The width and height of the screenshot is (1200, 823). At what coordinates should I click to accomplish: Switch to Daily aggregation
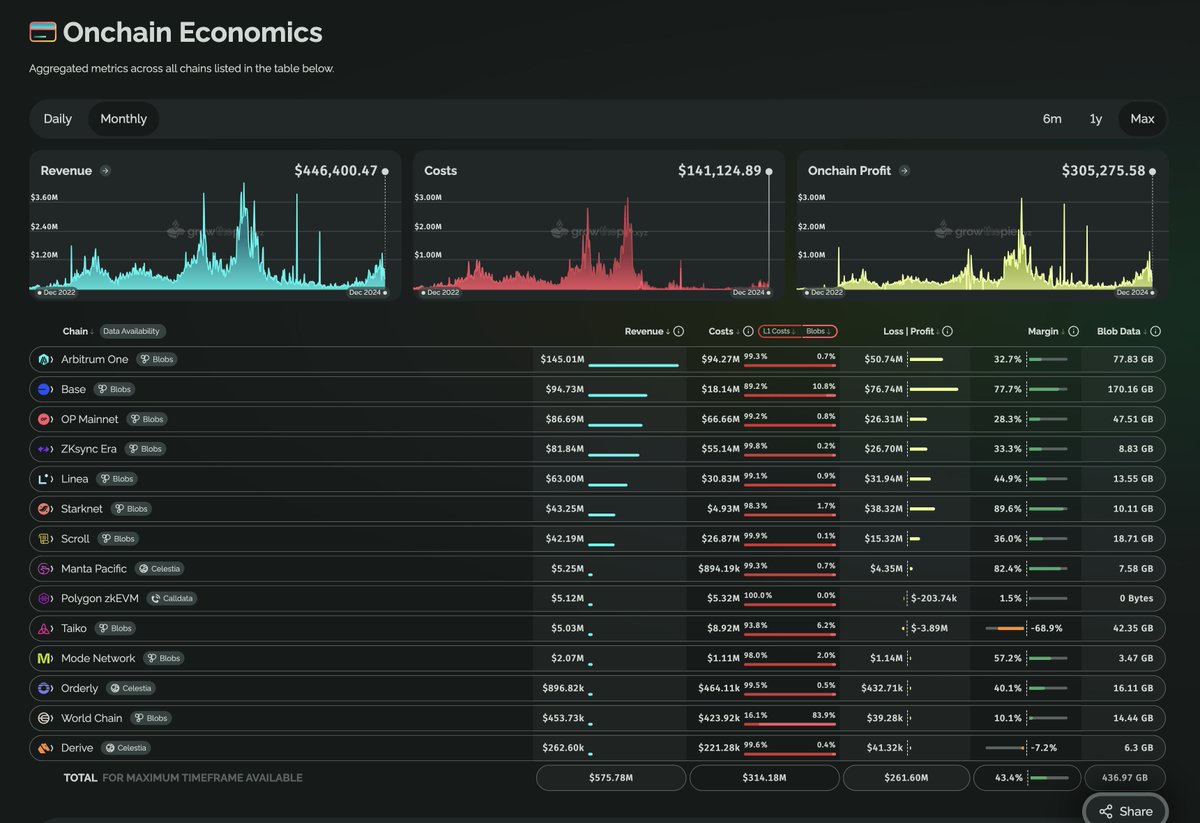[x=58, y=119]
